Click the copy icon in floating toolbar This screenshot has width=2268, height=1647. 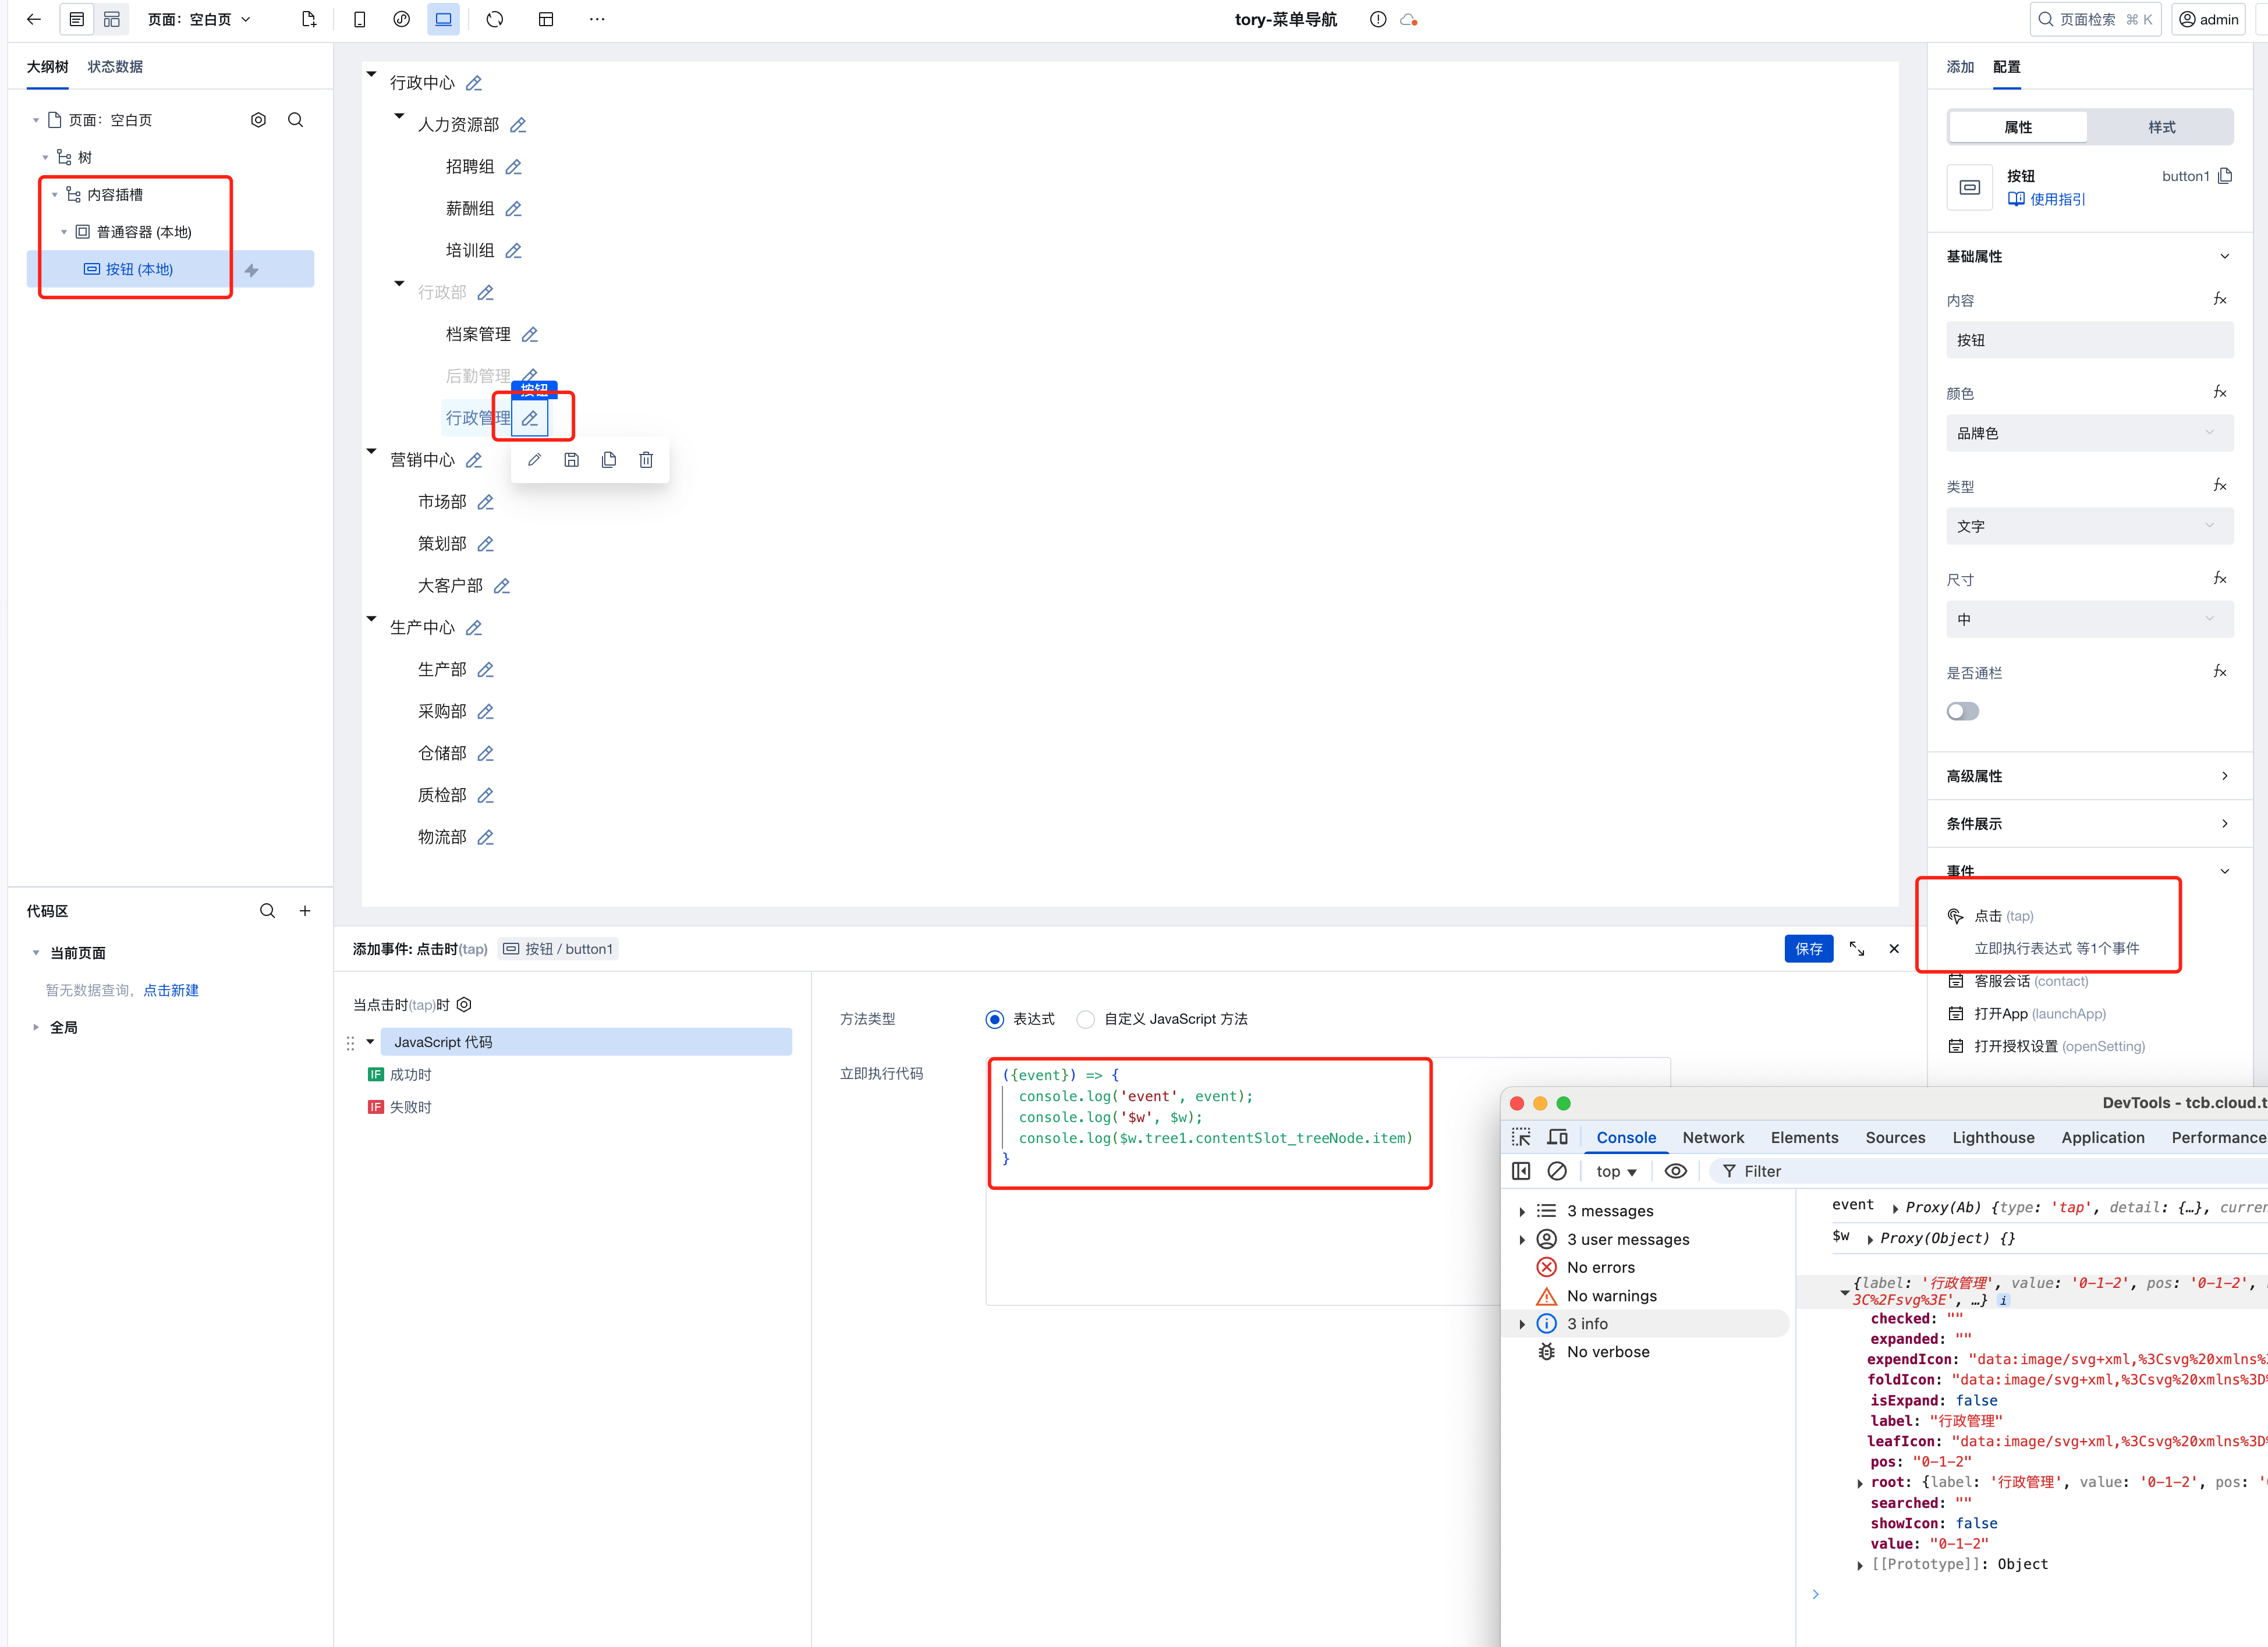(x=609, y=460)
